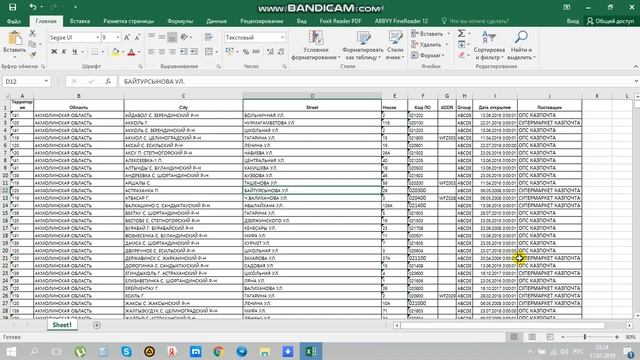Click the large Paste clipboard icon
640x360 pixels.
tap(15, 38)
